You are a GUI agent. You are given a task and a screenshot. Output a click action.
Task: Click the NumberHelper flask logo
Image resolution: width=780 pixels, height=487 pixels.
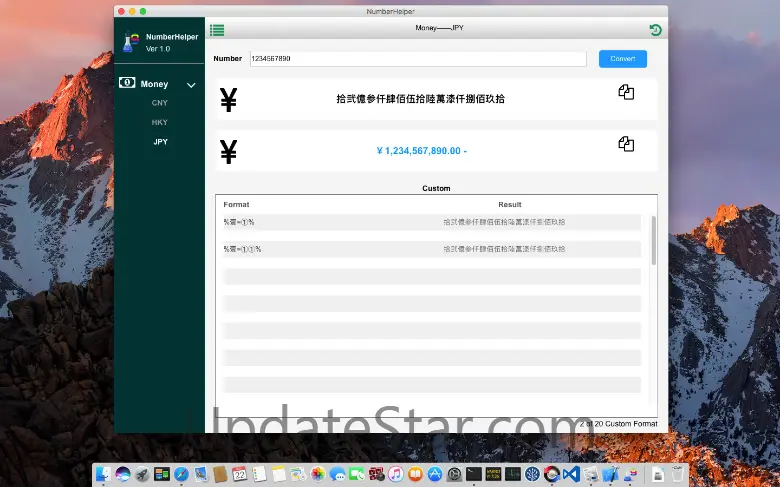click(128, 42)
